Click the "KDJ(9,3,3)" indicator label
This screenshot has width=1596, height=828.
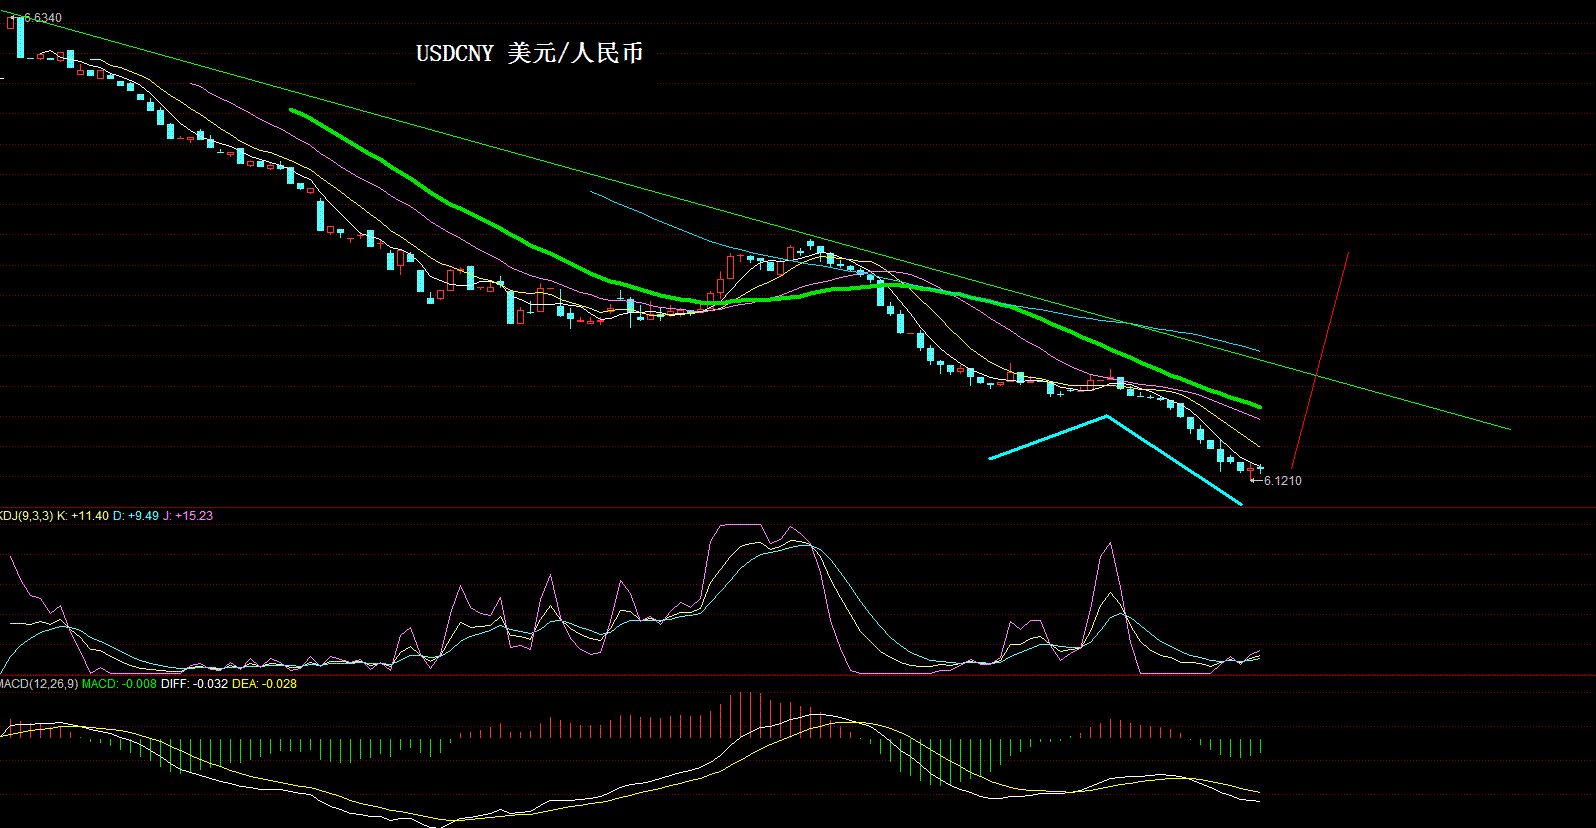pyautogui.click(x=26, y=516)
